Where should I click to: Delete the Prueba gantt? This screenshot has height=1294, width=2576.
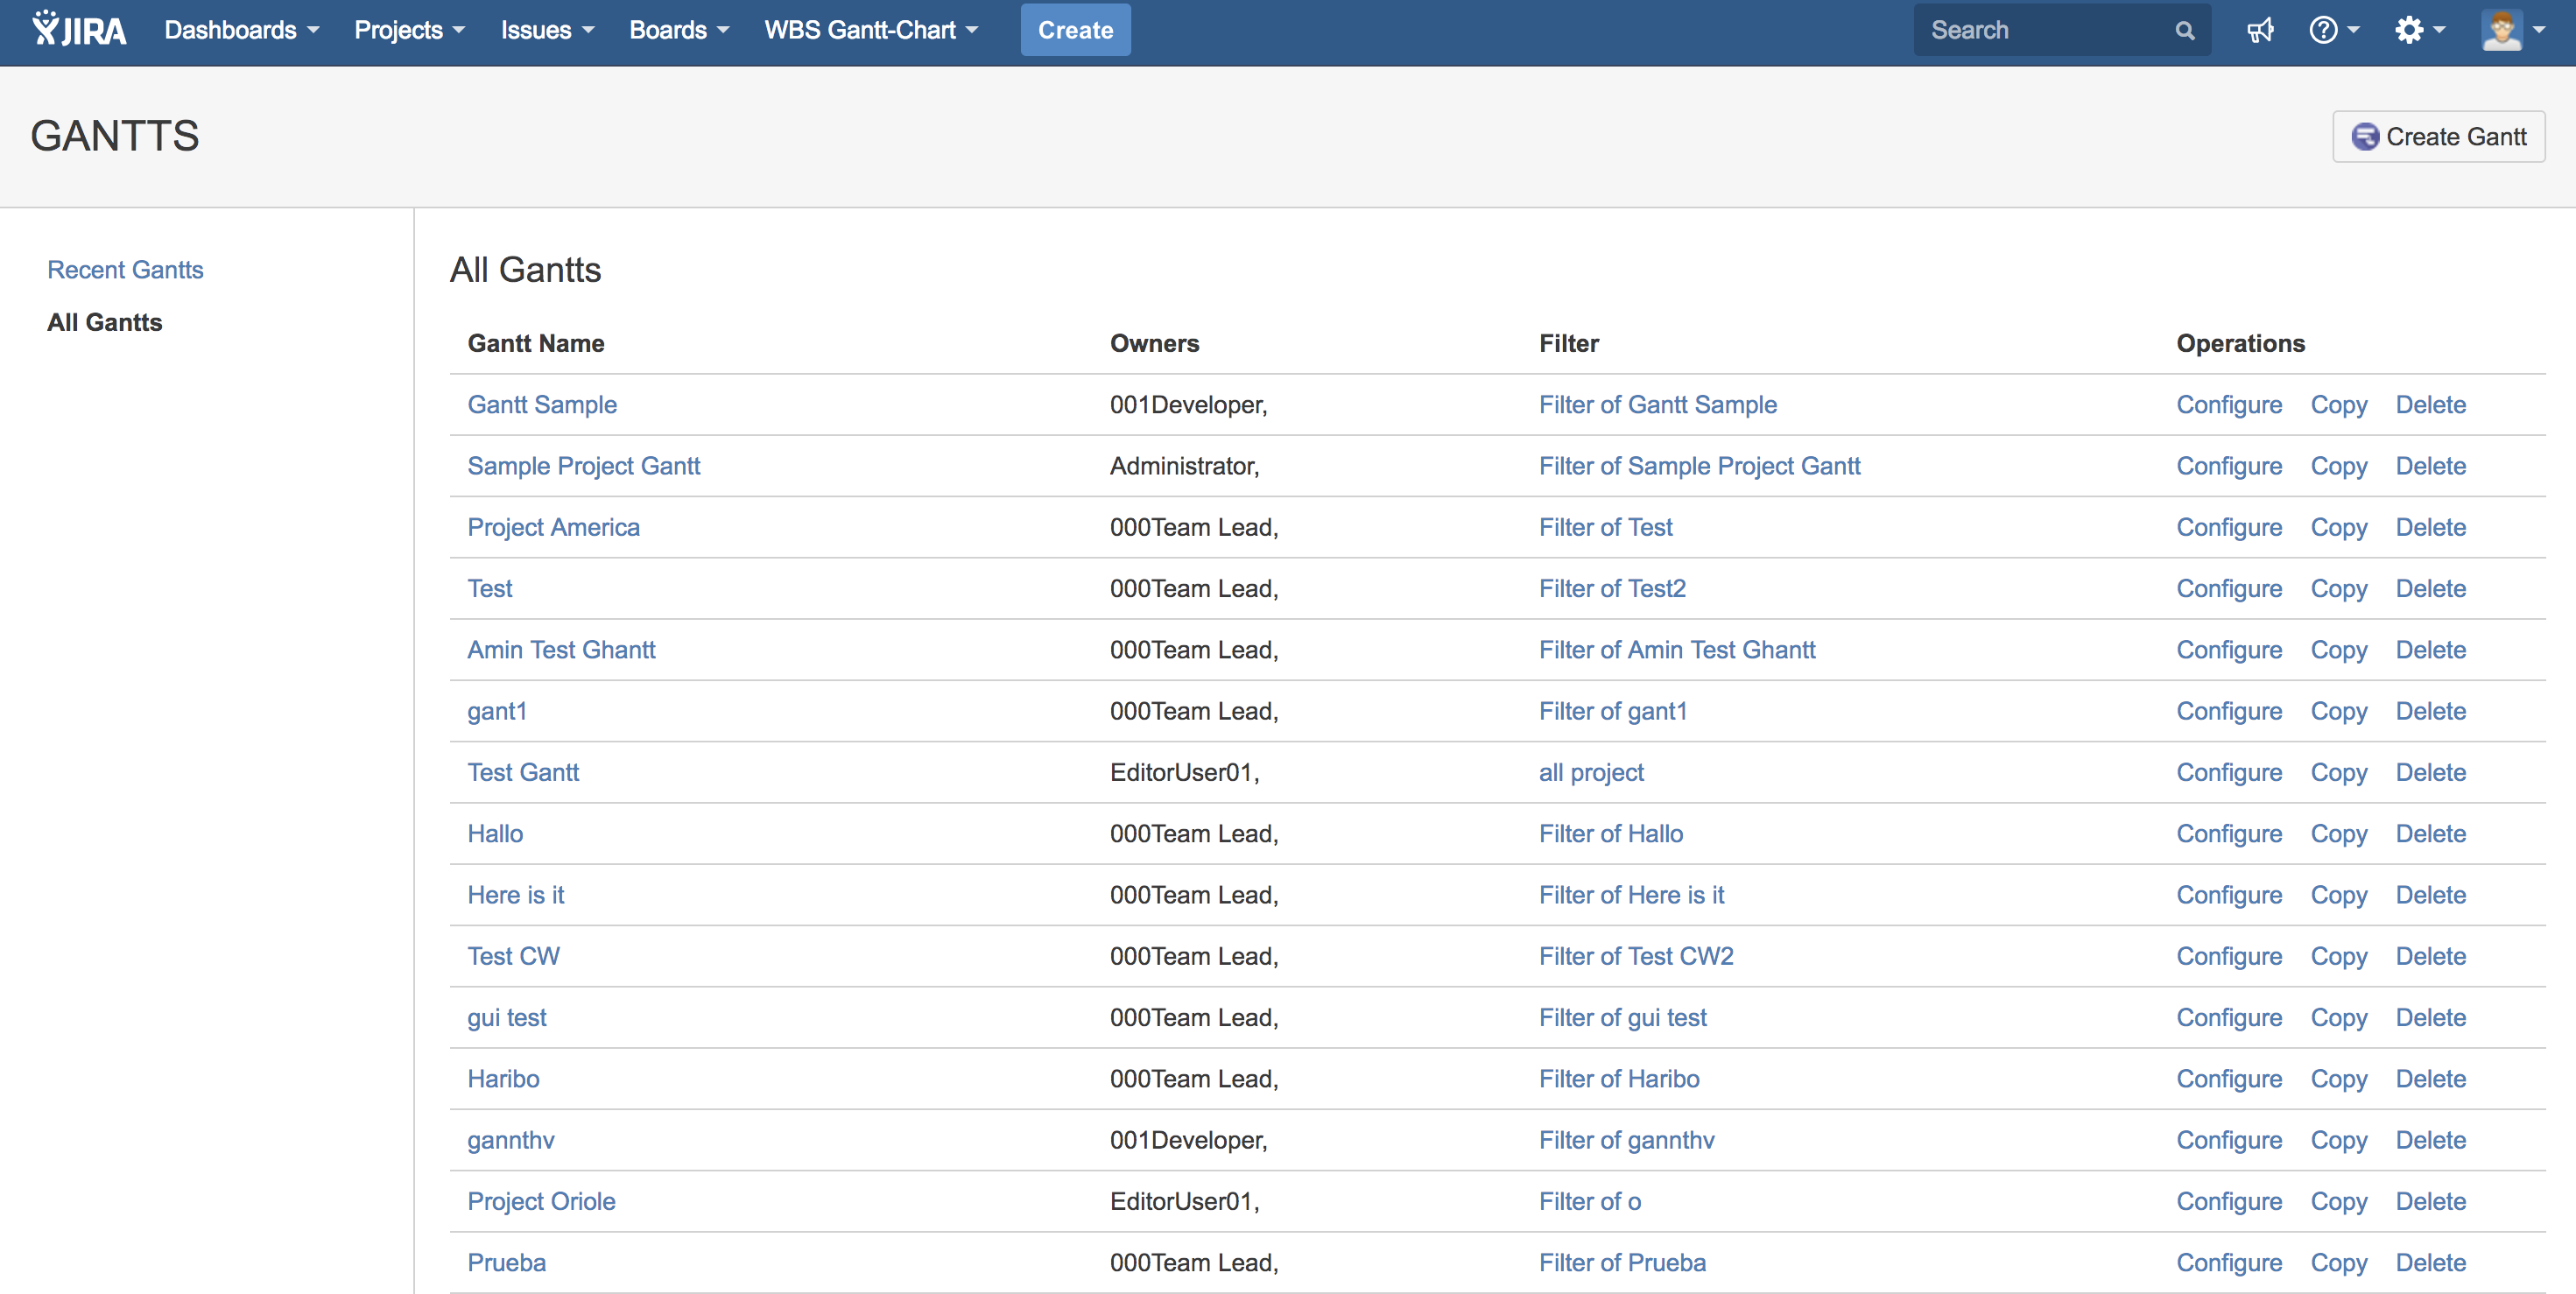click(x=2430, y=1262)
